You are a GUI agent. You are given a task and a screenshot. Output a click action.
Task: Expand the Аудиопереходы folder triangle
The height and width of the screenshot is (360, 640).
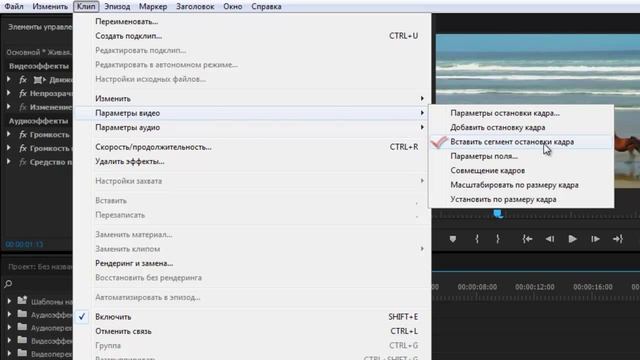9,327
